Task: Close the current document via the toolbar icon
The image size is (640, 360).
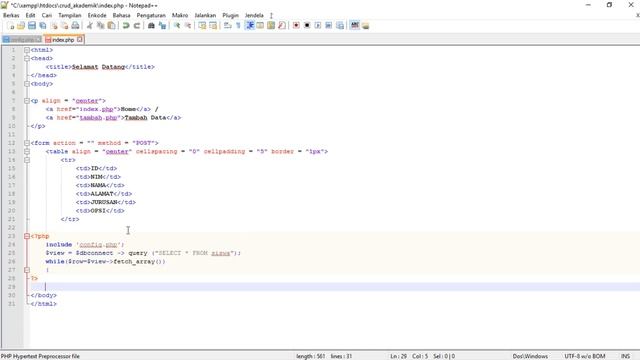Action: coord(53,26)
